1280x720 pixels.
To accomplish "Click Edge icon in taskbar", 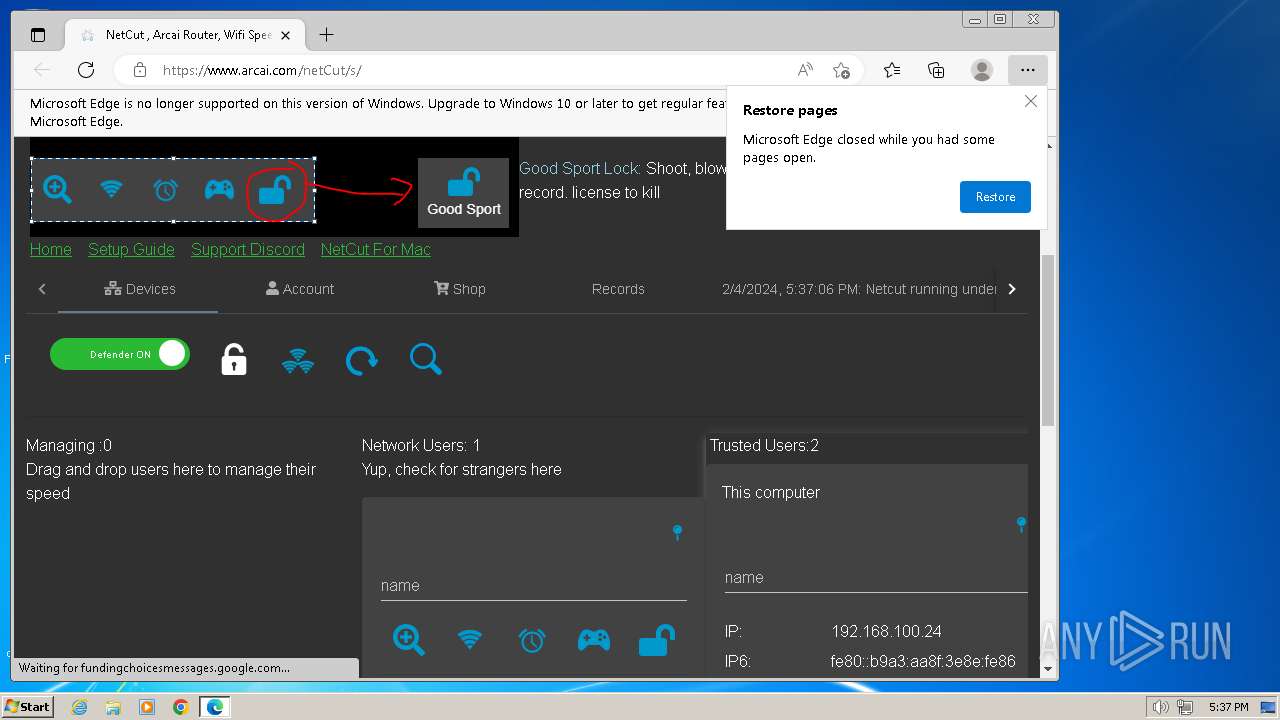I will 215,707.
